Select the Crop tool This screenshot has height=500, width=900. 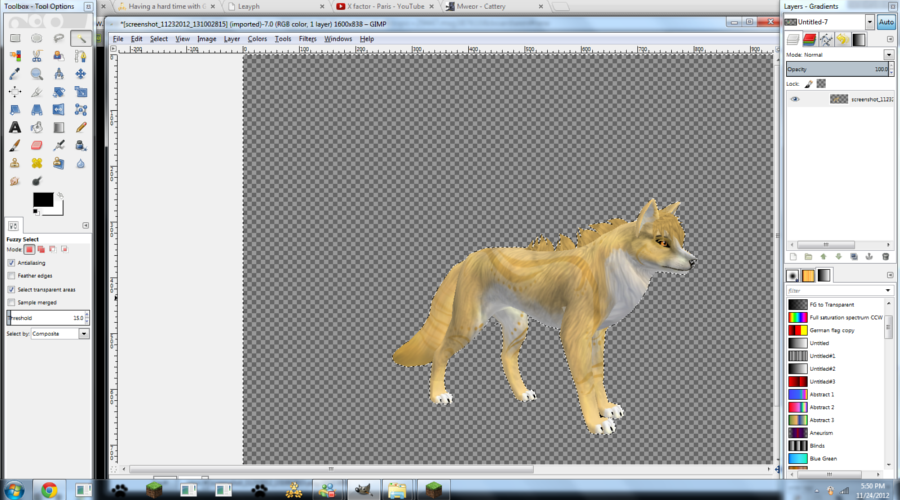(37, 92)
